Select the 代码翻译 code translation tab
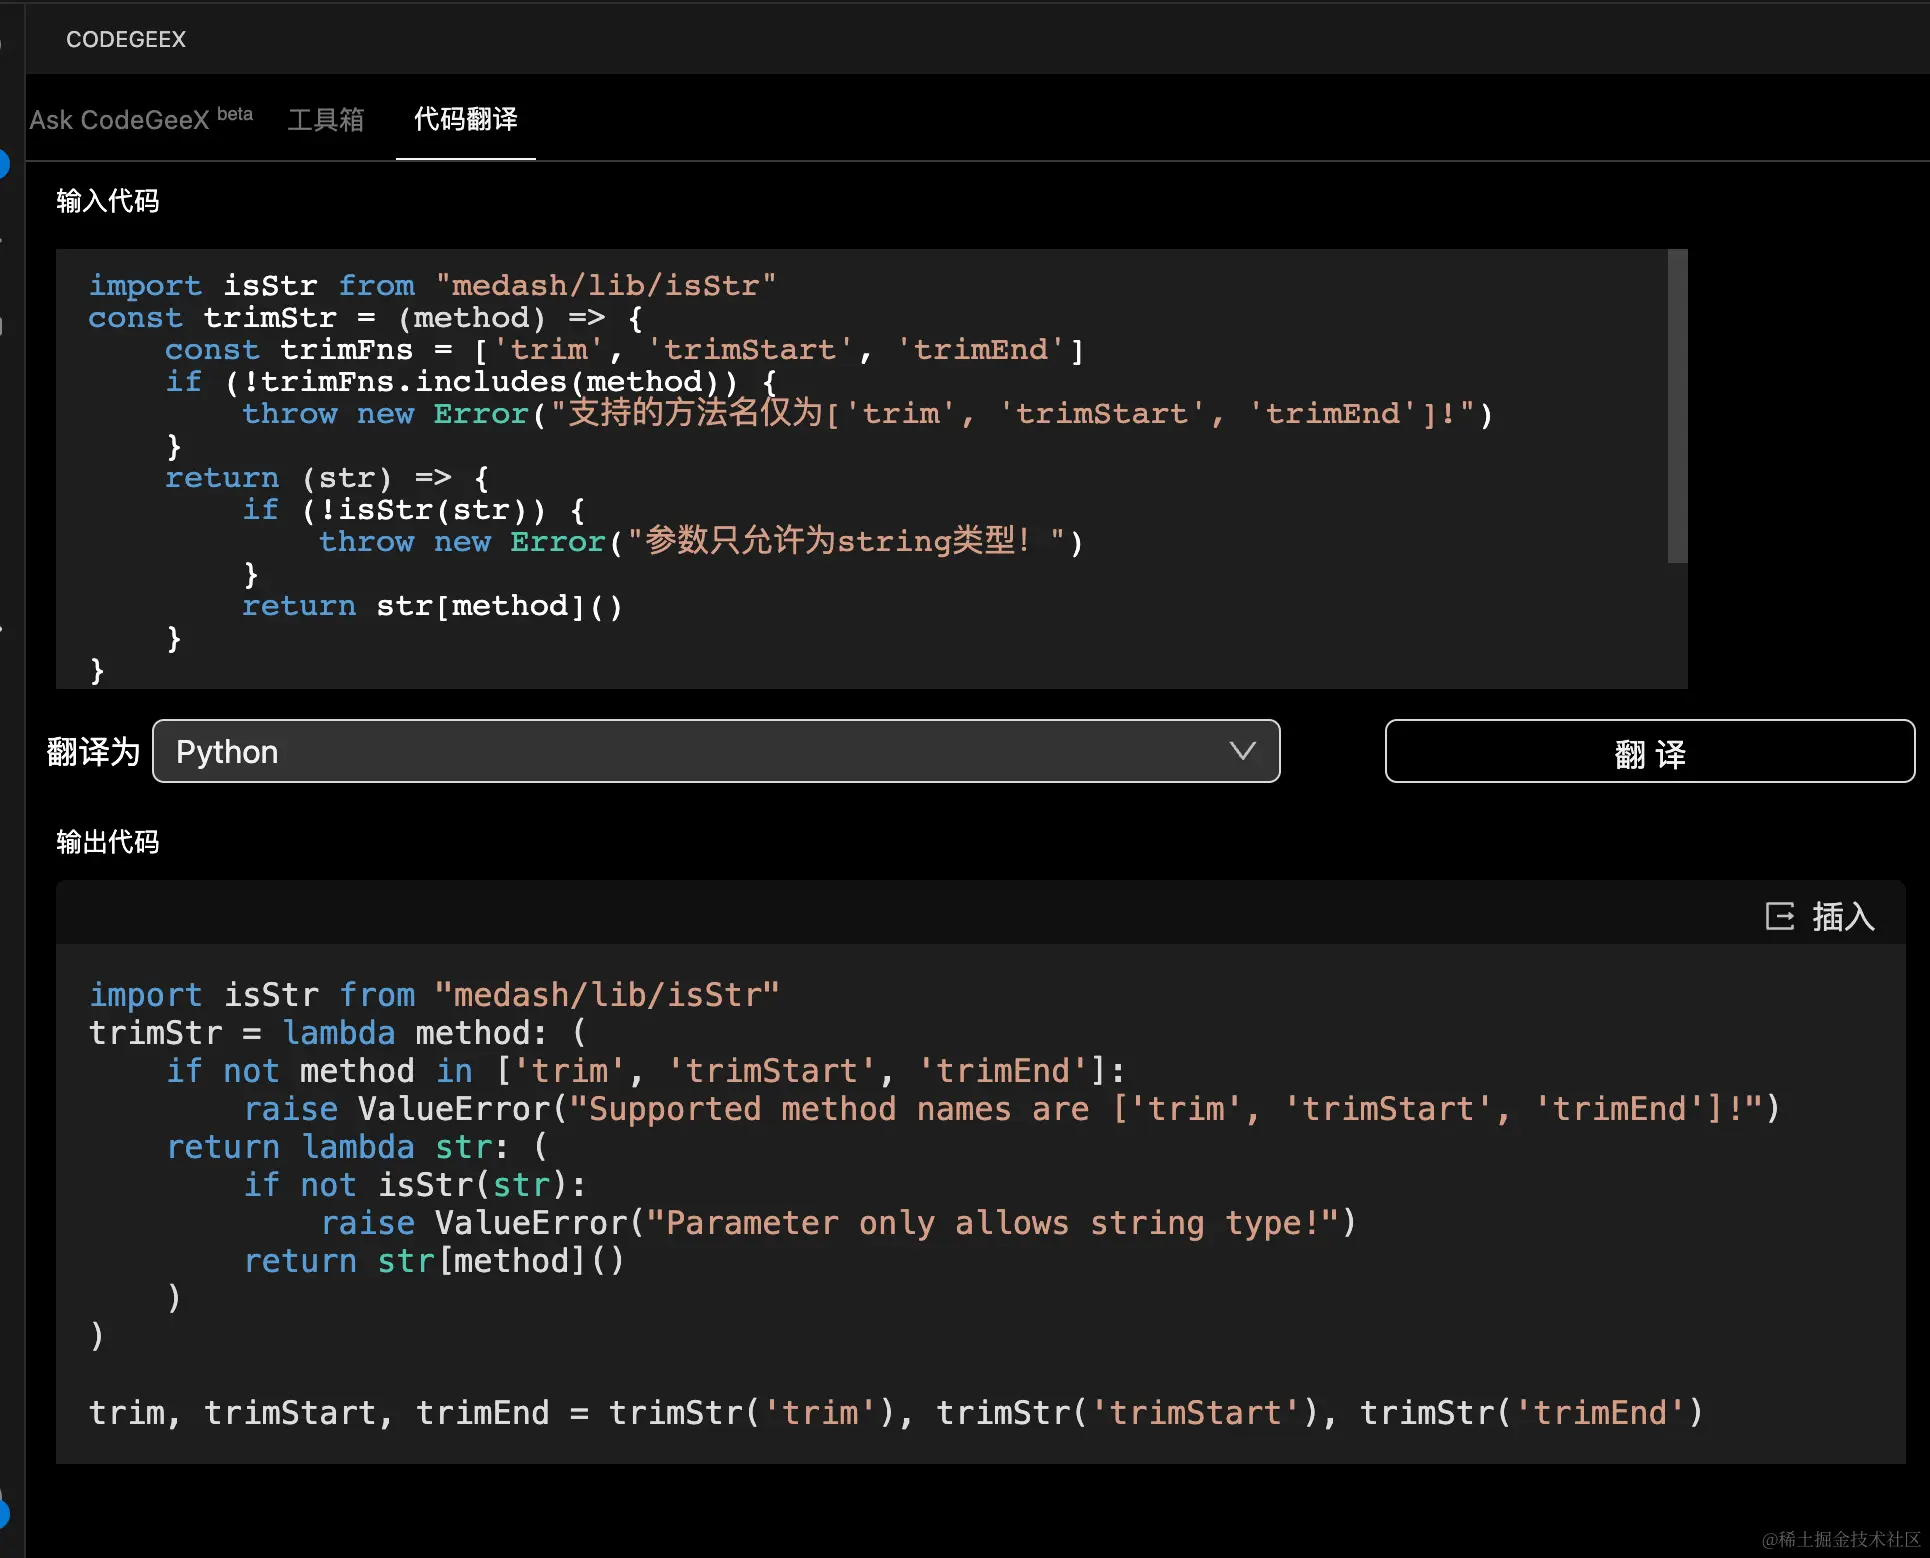This screenshot has height=1558, width=1930. coord(465,120)
